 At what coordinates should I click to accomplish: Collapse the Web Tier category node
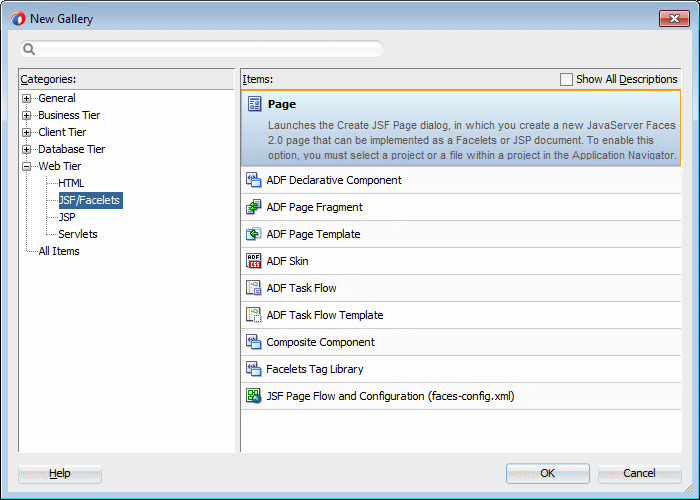pyautogui.click(x=26, y=166)
